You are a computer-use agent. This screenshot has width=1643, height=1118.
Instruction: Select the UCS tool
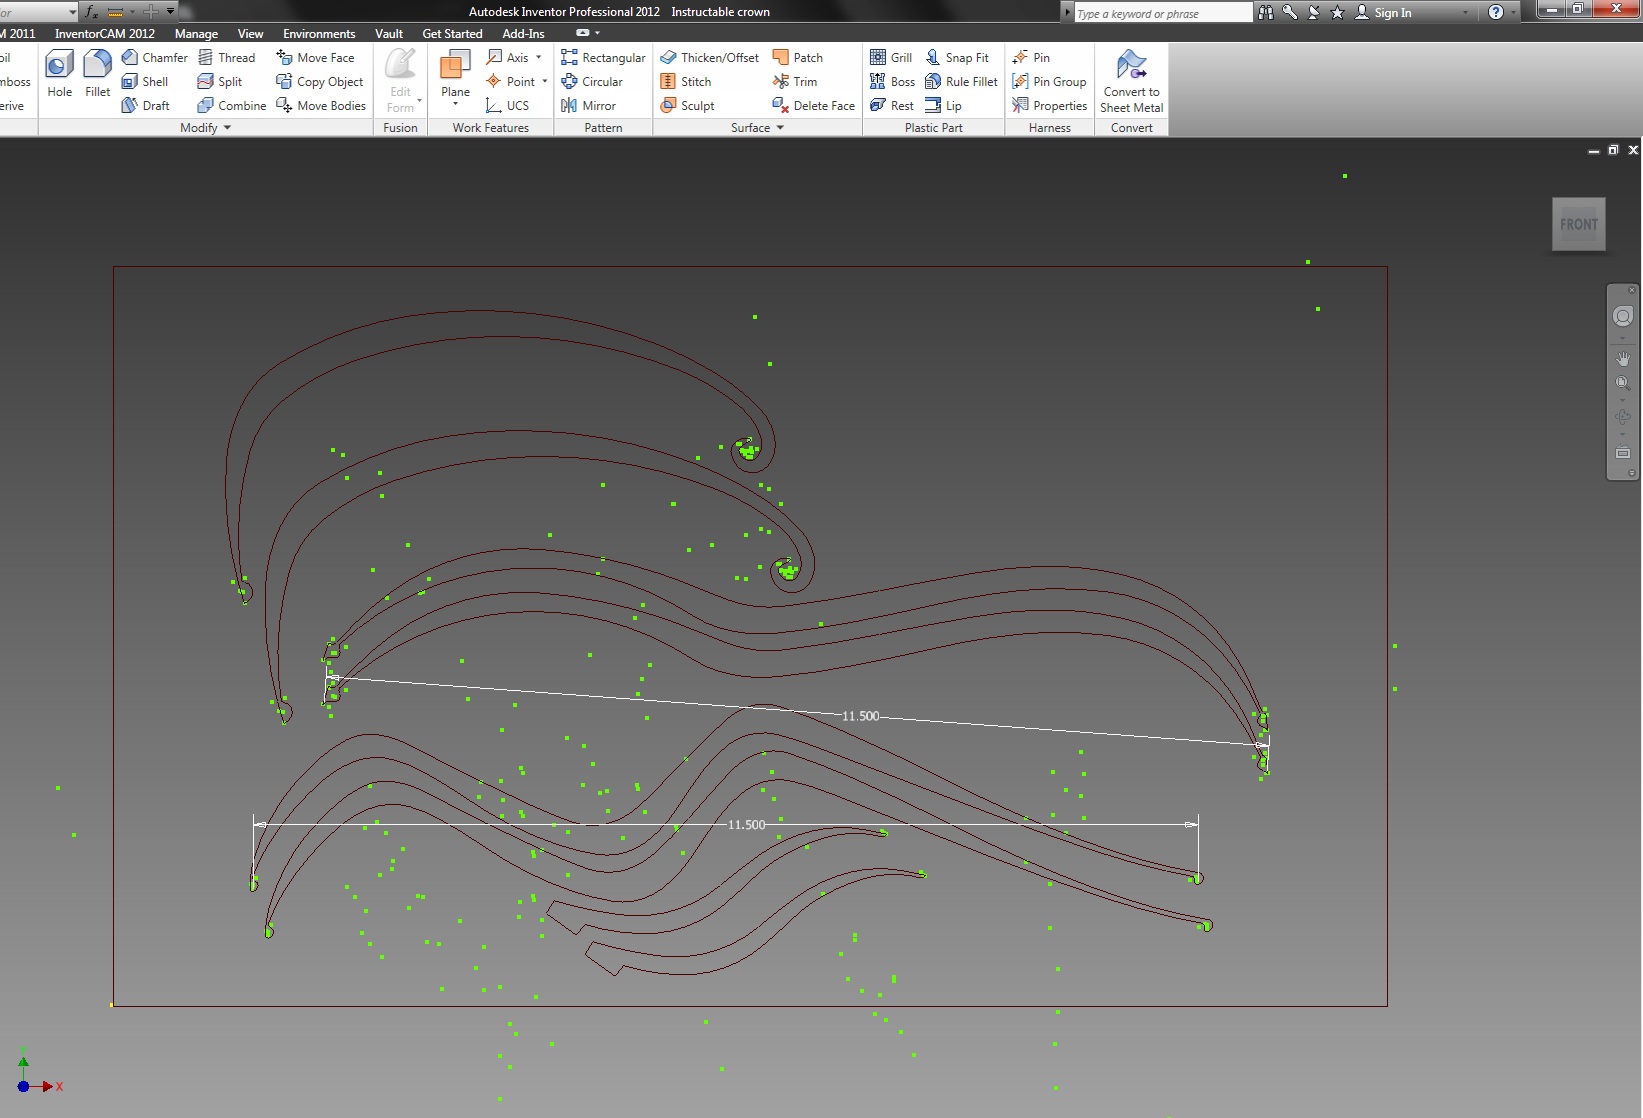point(507,106)
